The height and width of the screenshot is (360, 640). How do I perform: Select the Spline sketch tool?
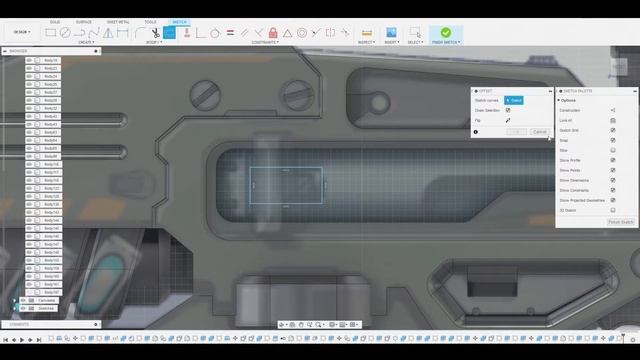(94, 33)
